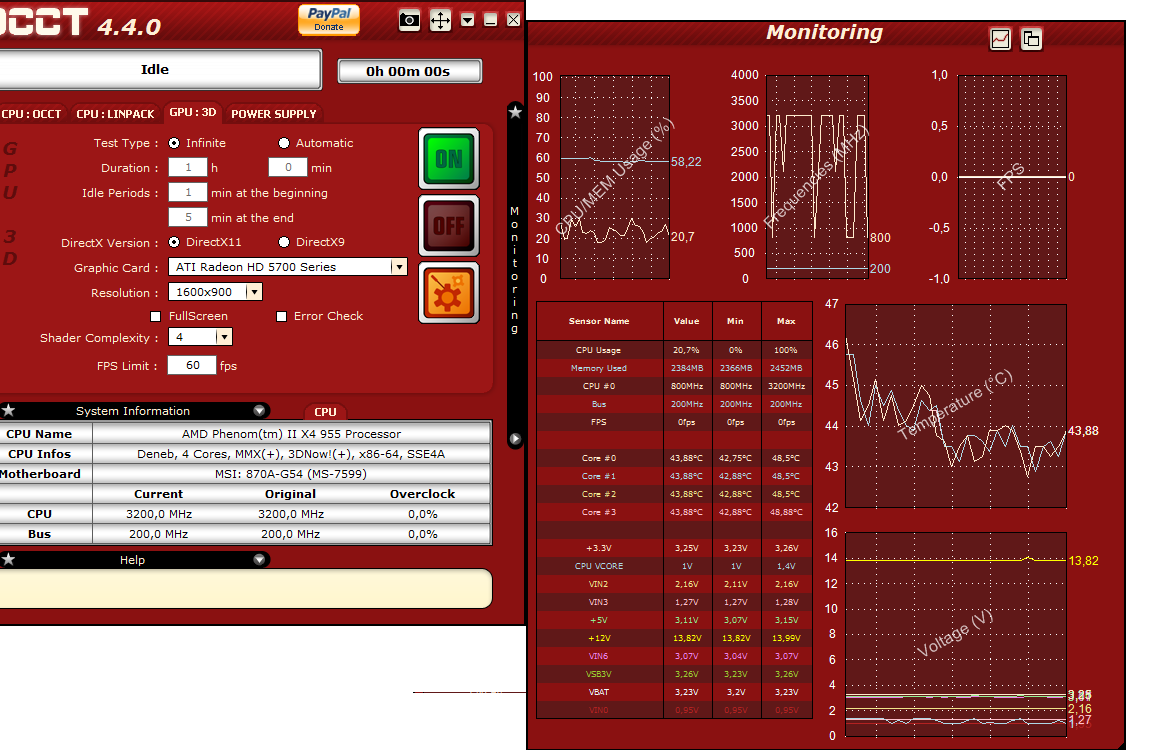Click the Min column header
This screenshot has height=750, width=1174.
735,321
